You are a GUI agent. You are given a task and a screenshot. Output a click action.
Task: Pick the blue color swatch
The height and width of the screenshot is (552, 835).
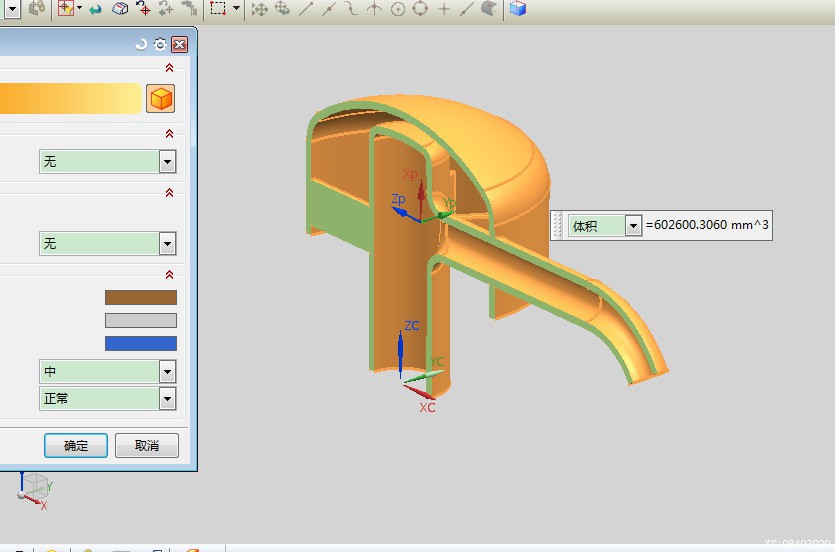(140, 343)
